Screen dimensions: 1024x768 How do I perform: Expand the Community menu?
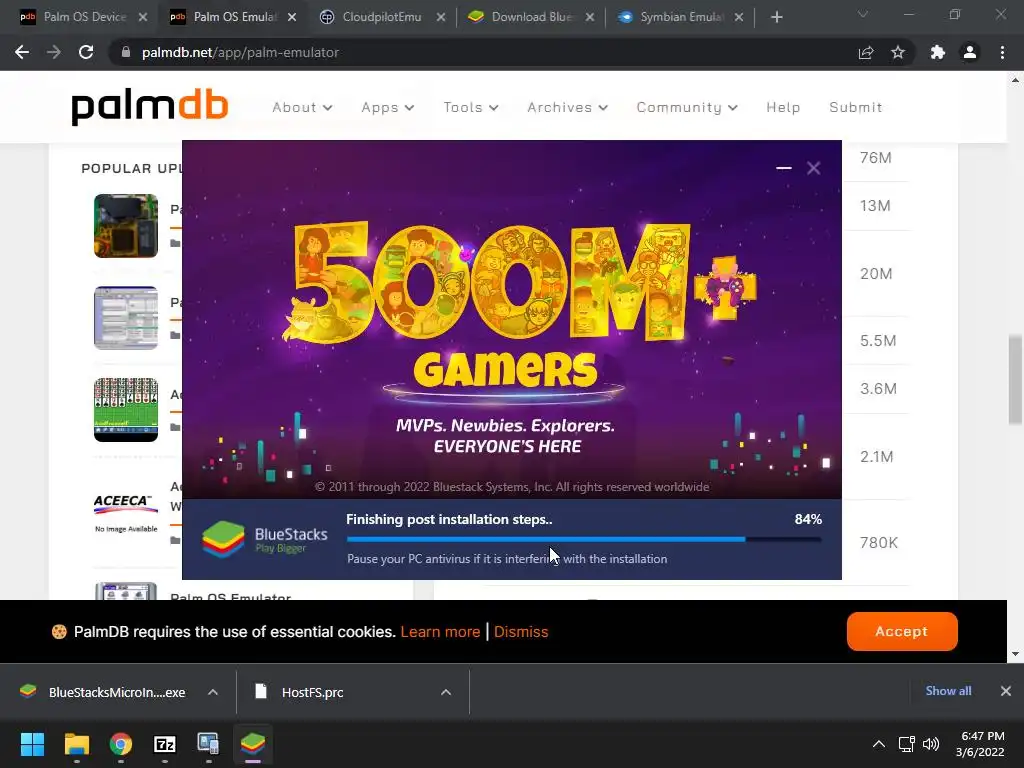687,107
